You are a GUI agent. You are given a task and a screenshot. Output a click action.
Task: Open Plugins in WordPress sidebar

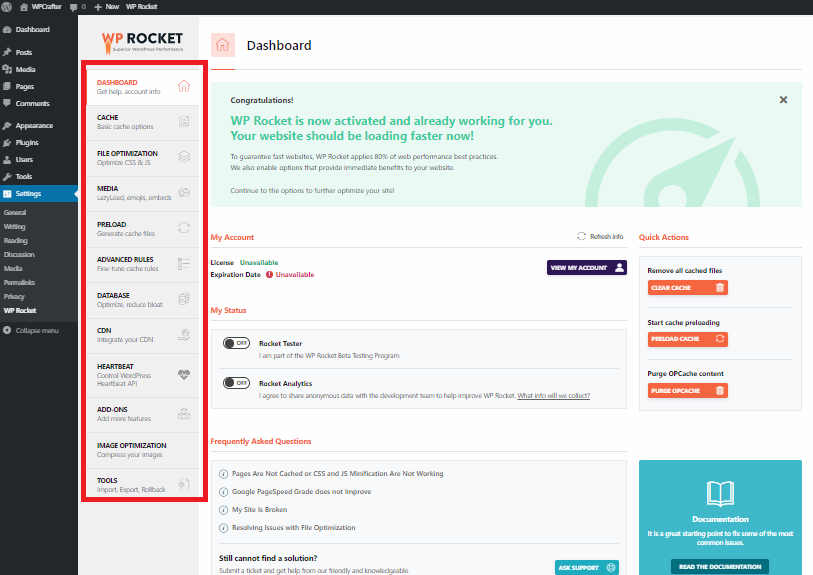(27, 143)
